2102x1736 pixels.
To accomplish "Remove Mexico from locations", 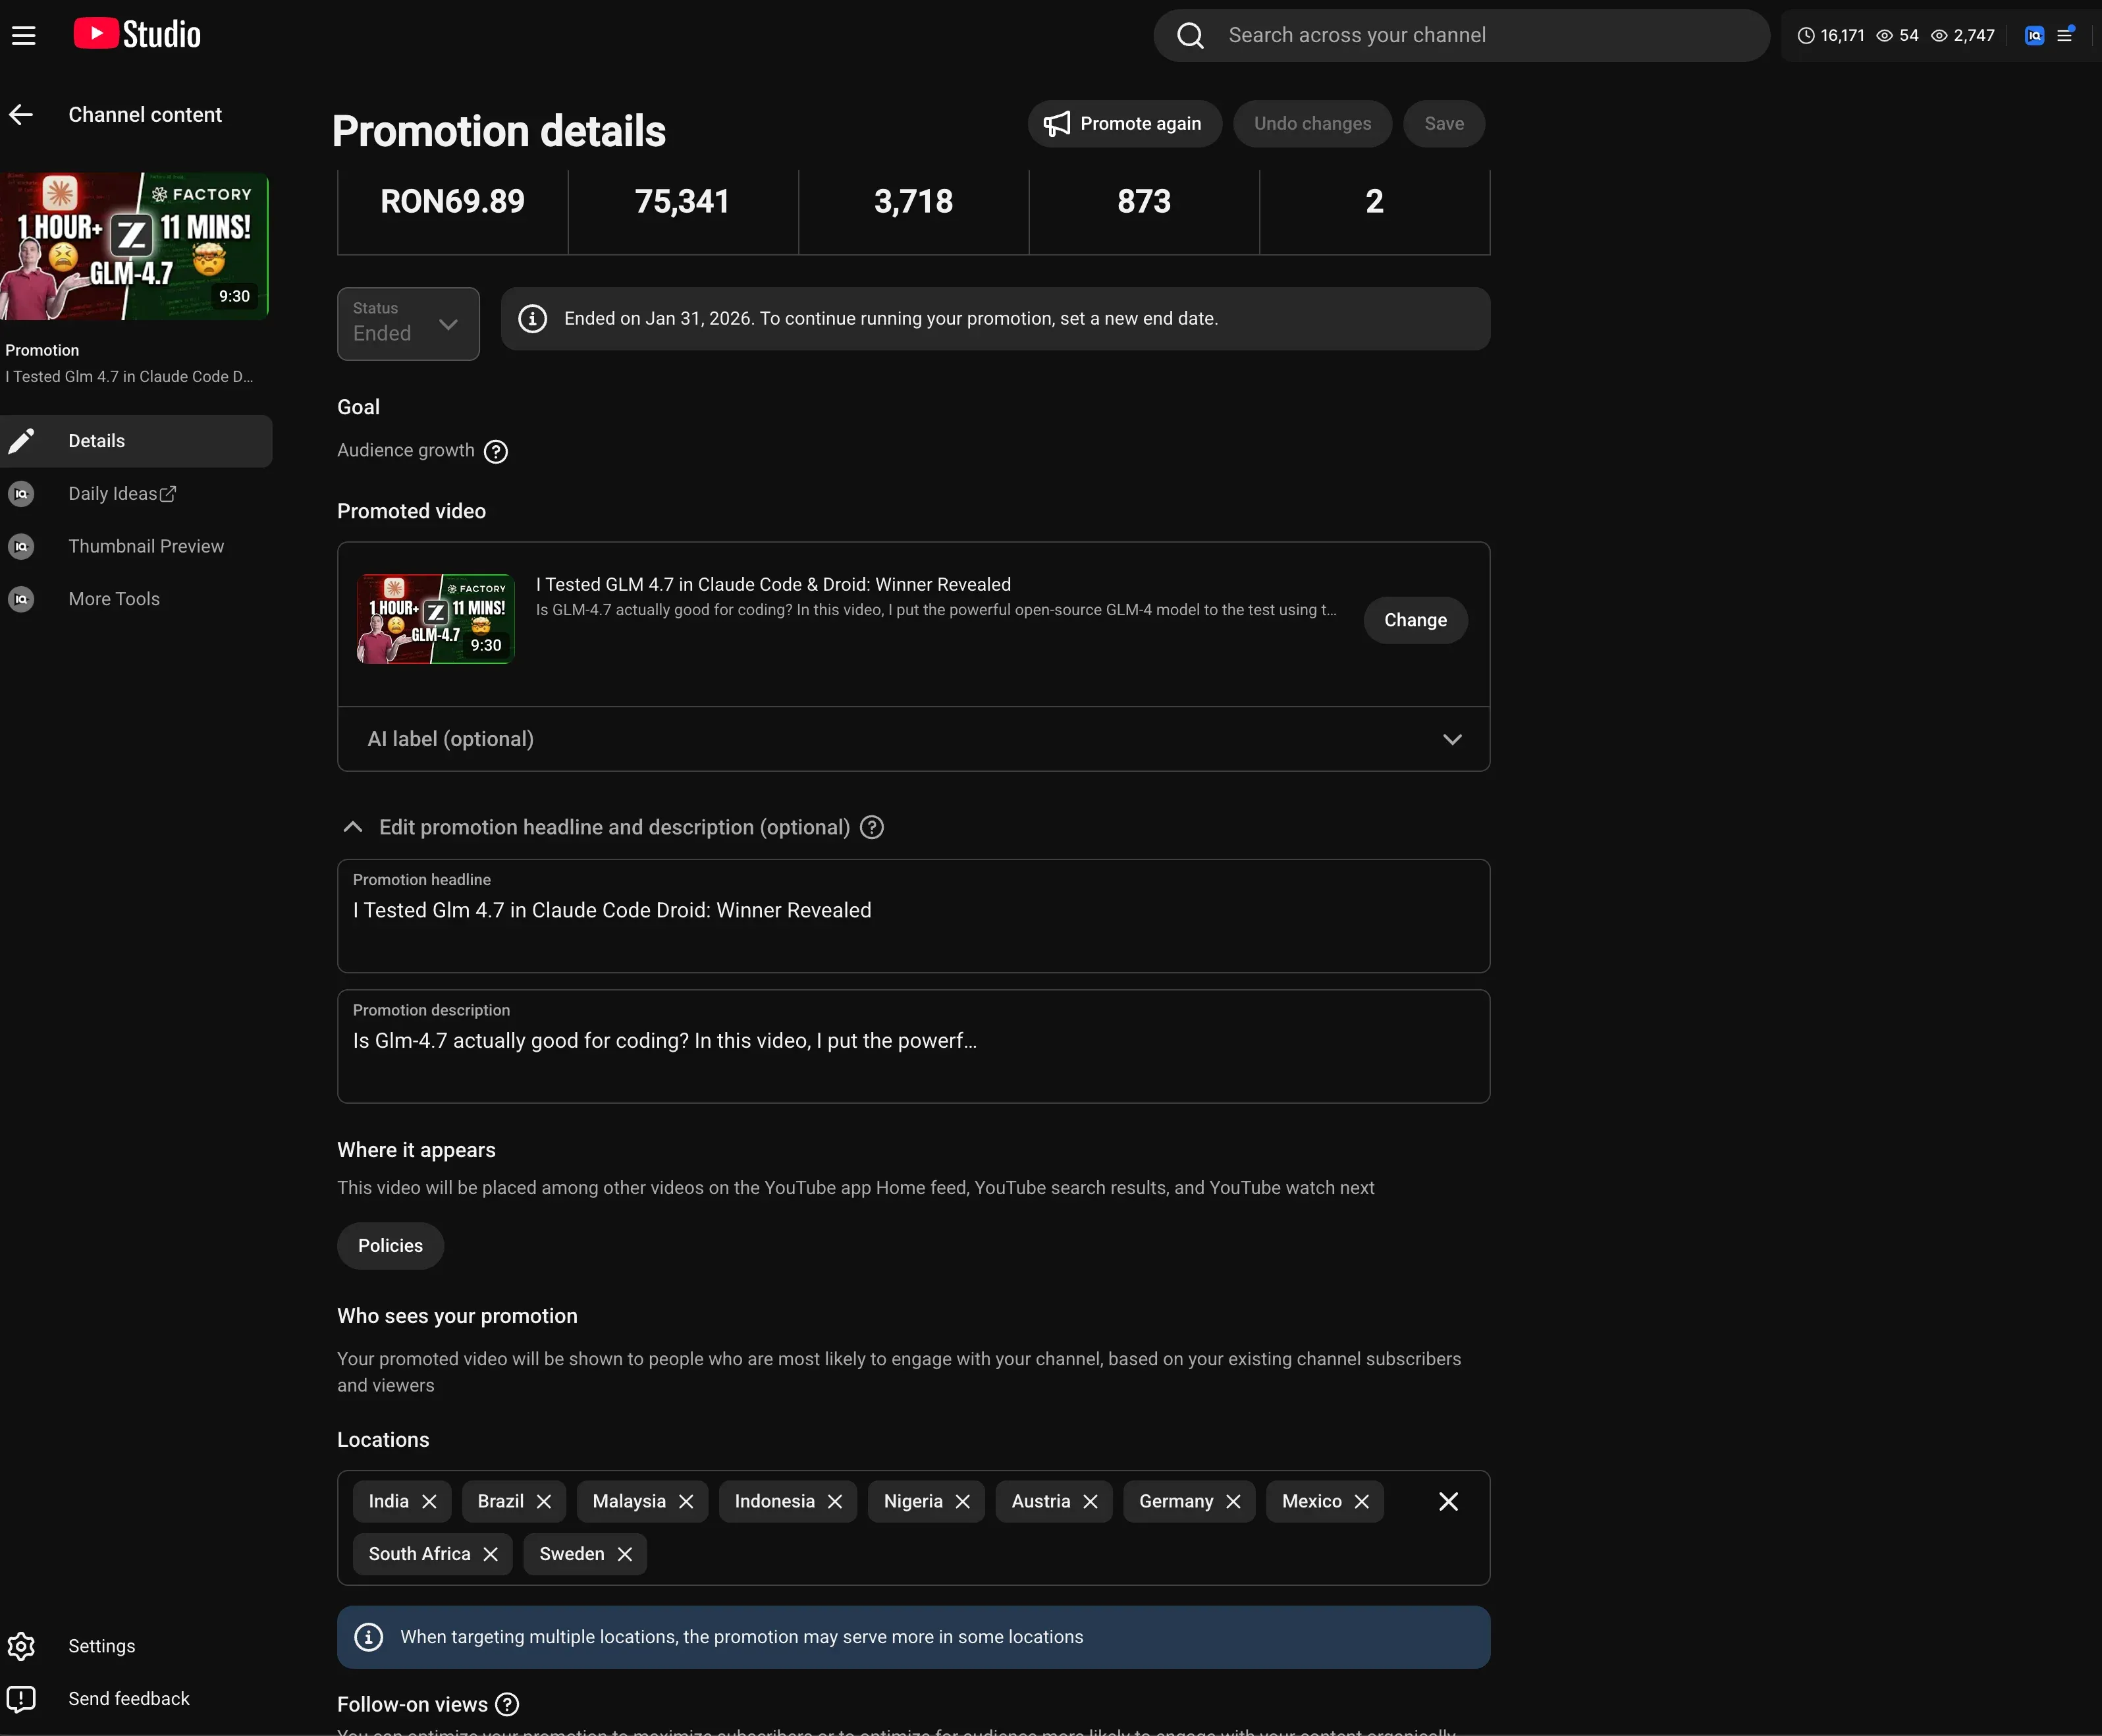I will click(1362, 1502).
